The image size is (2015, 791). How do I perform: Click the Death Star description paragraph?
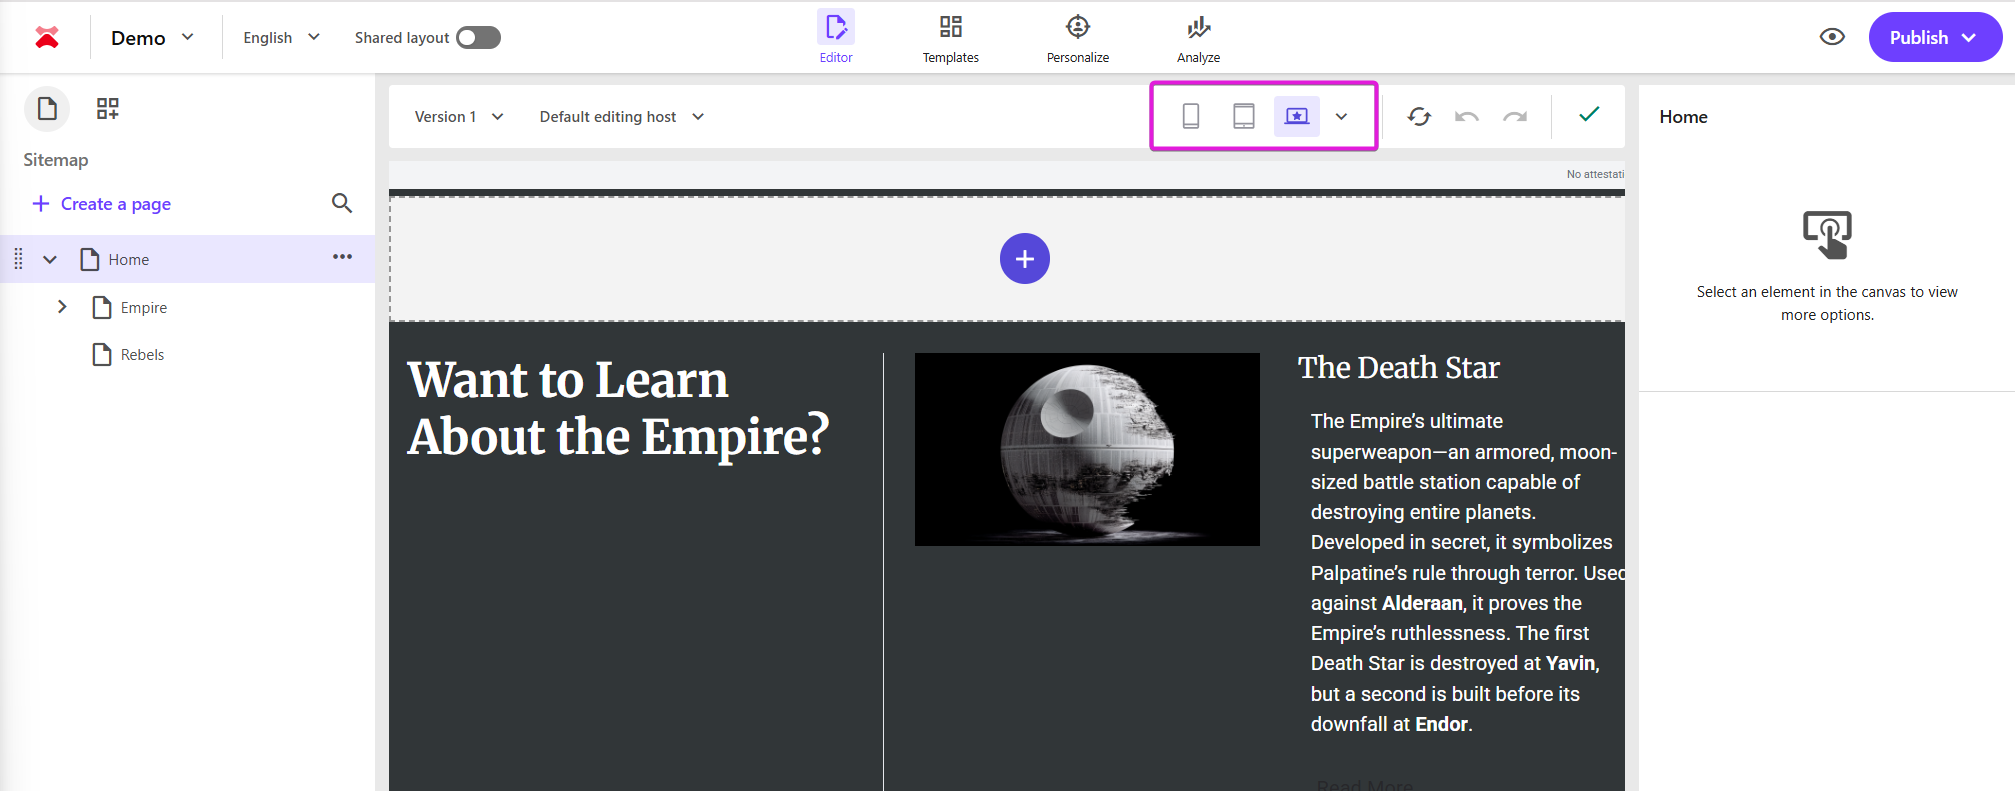point(1466,573)
